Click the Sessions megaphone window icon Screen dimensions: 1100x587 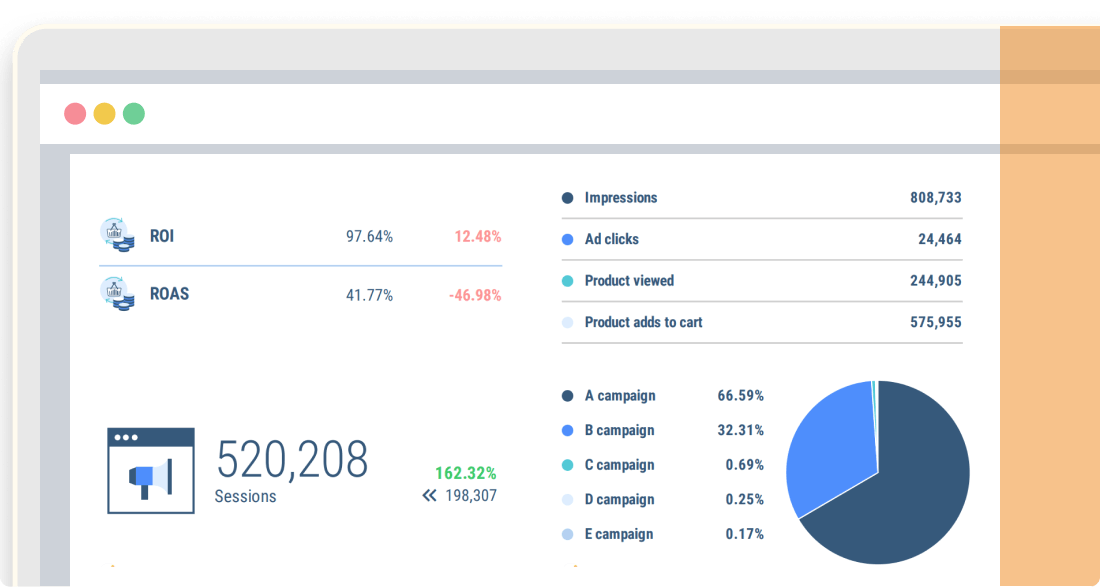[151, 471]
